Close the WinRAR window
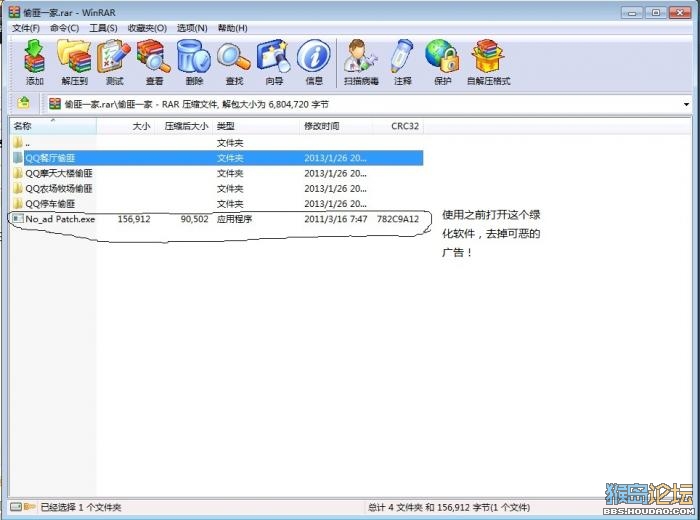The image size is (700, 520). [x=680, y=12]
